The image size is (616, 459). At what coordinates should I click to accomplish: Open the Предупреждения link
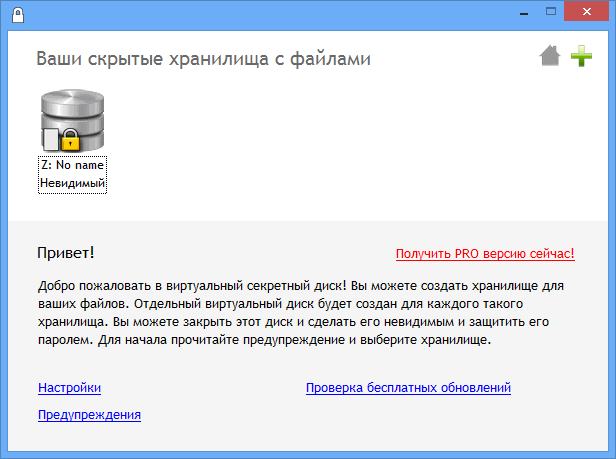coord(89,414)
